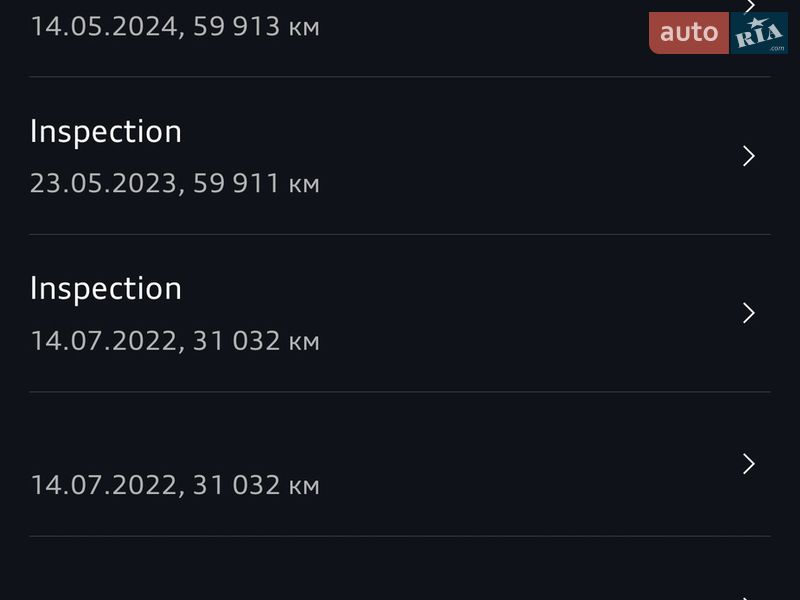Click the '.com' text in the logo
The width and height of the screenshot is (800, 600).
click(x=777, y=47)
